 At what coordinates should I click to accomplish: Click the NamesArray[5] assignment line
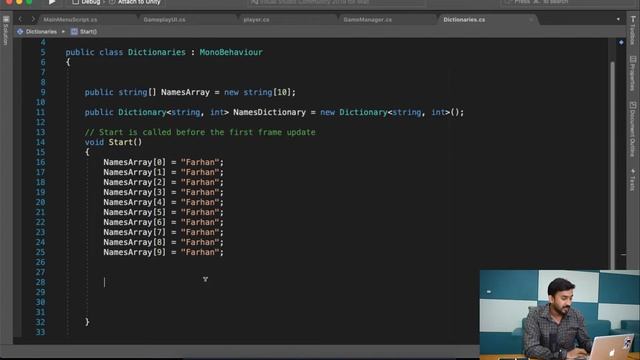(163, 212)
